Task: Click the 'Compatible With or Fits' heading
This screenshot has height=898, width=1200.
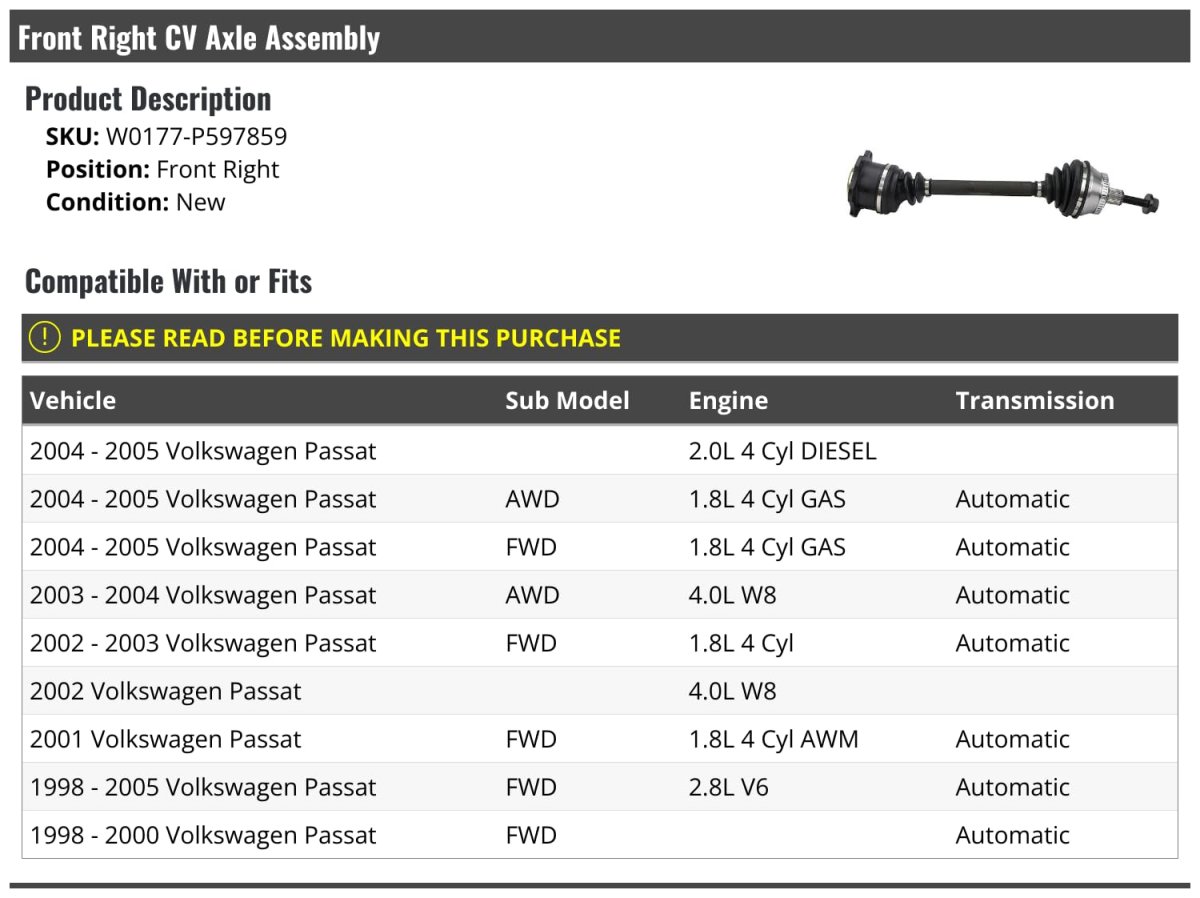Action: (168, 282)
